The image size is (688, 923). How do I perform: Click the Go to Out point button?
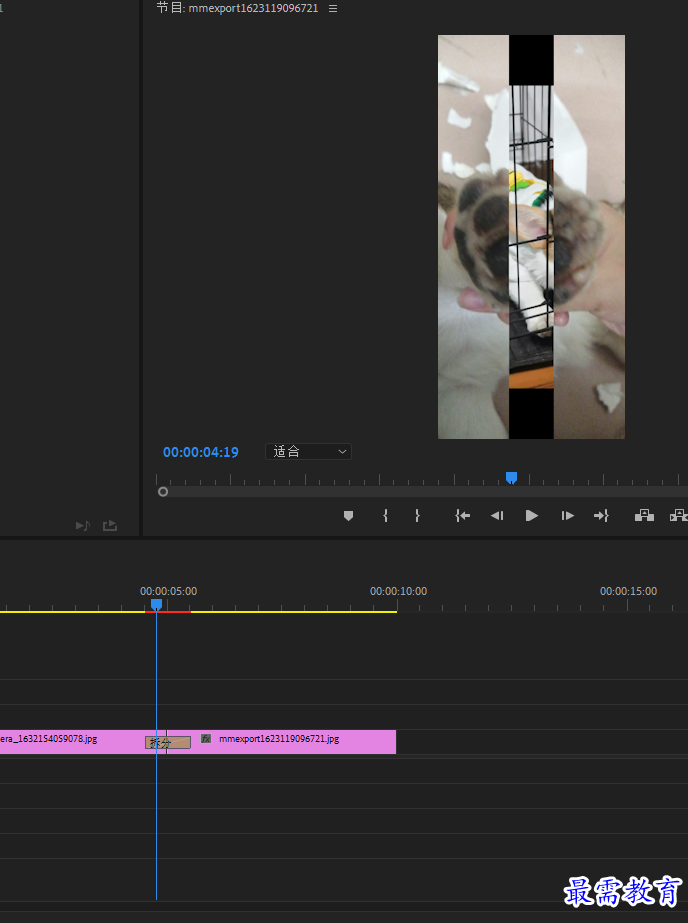(x=601, y=516)
